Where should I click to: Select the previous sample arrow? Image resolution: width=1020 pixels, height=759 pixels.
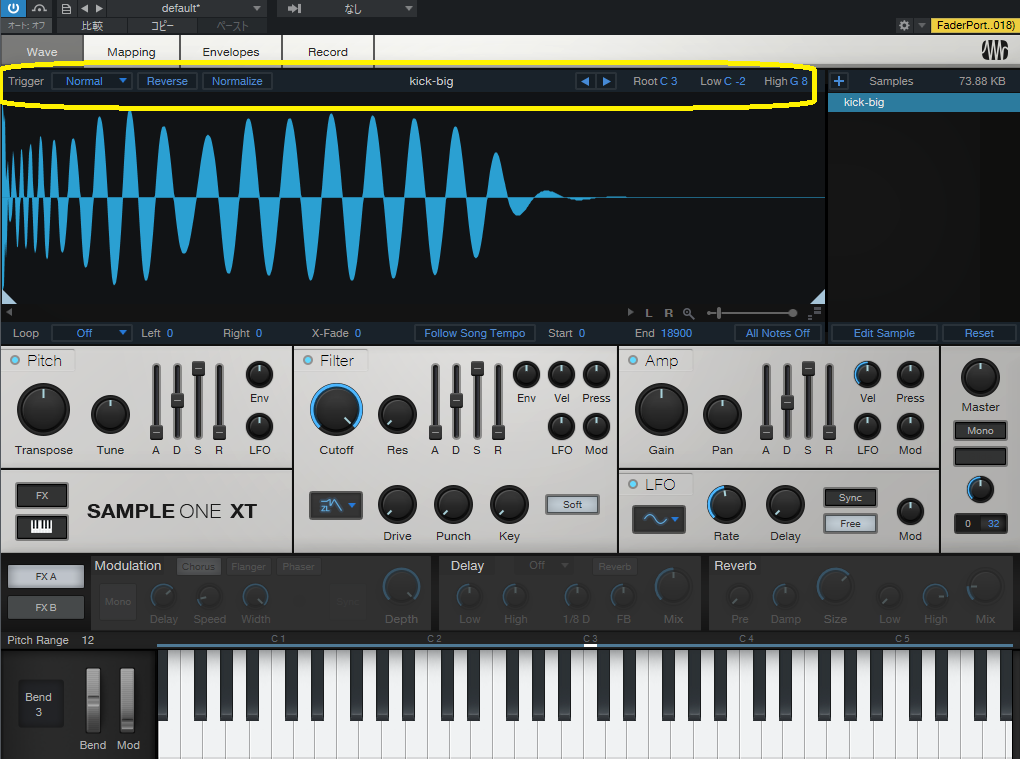click(x=585, y=81)
